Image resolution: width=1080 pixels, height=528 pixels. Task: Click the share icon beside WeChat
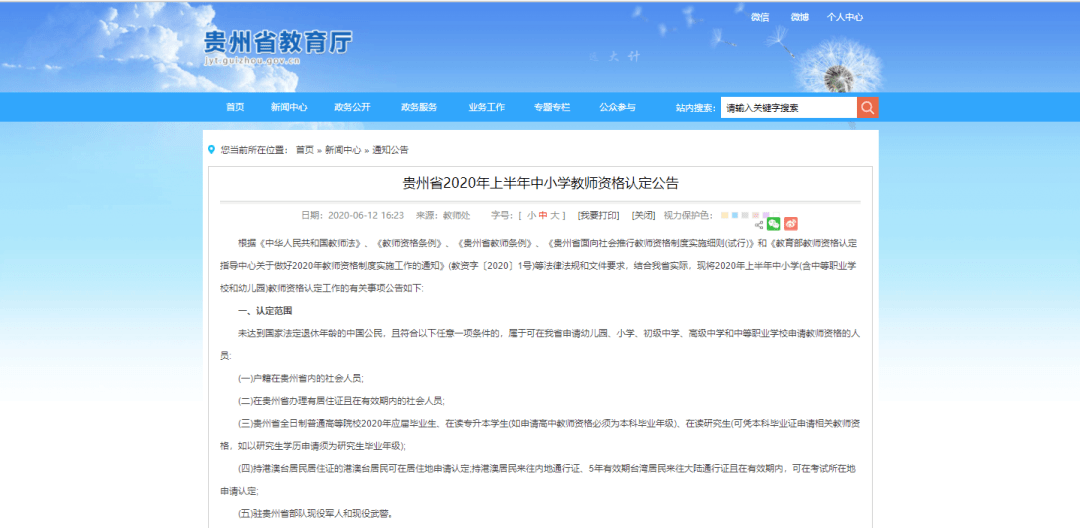click(x=759, y=224)
